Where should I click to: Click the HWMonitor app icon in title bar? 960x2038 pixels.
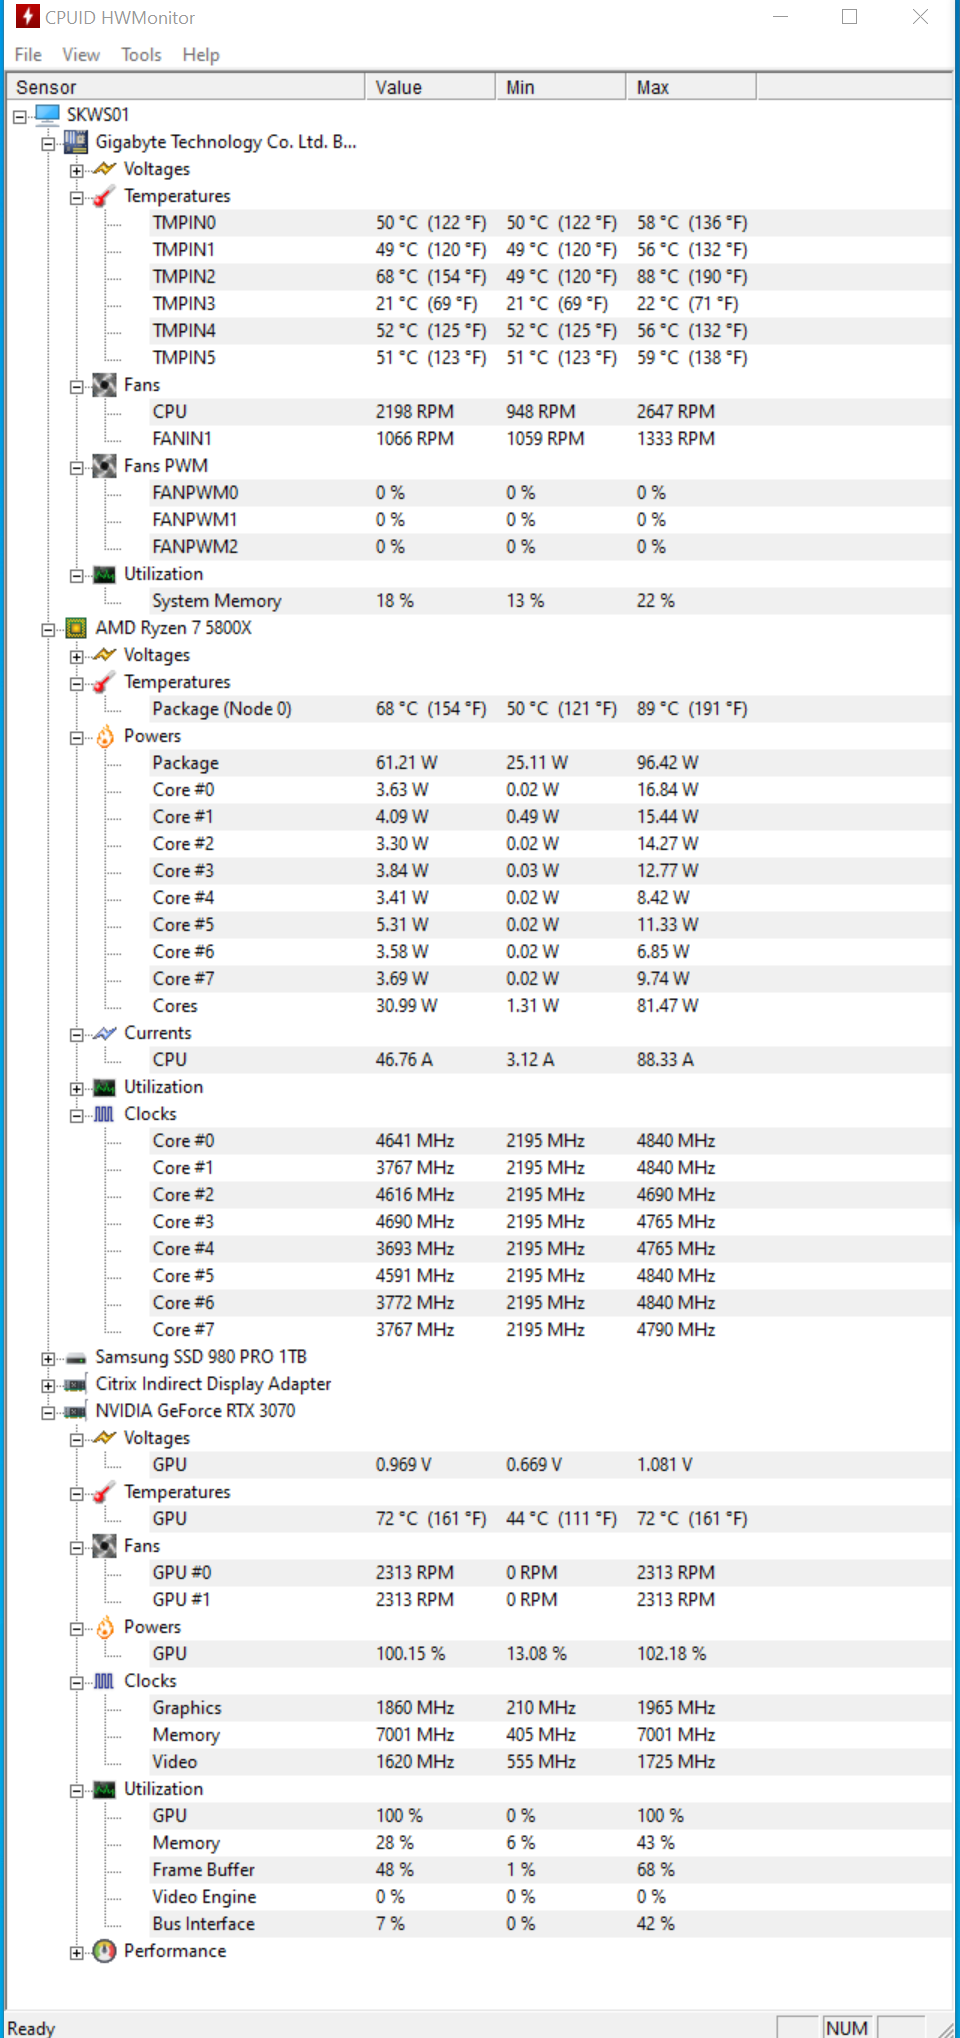(x=27, y=17)
